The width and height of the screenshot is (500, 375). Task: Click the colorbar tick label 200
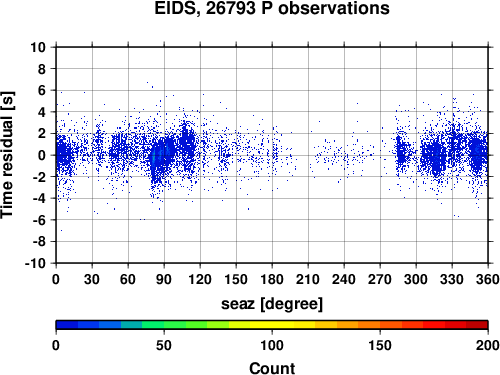click(x=487, y=345)
